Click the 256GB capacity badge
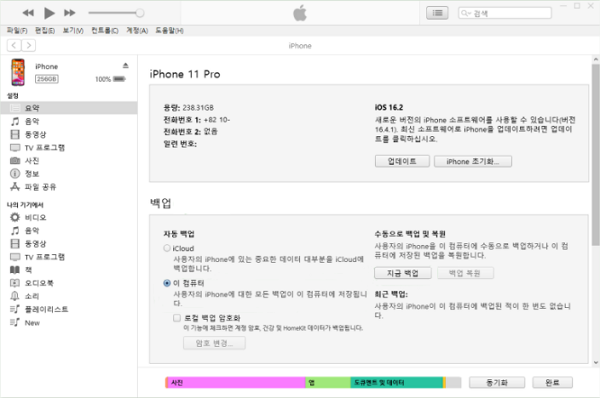Viewport: 600px width, 398px height. coord(47,79)
